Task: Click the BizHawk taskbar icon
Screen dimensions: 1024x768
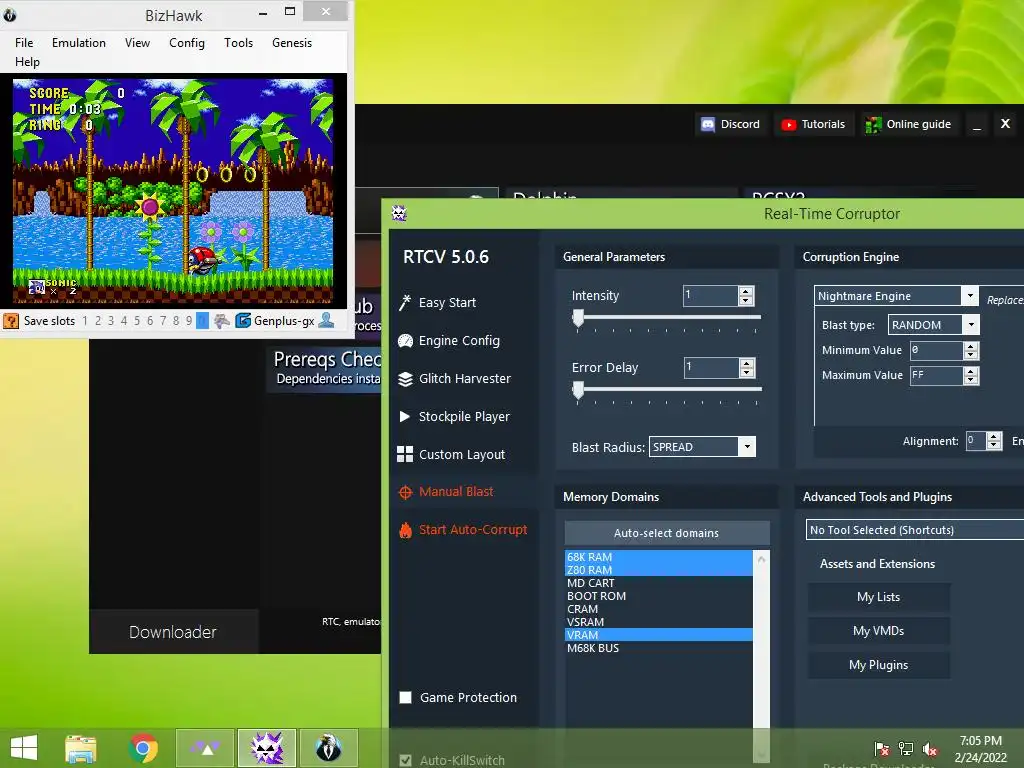Action: tap(328, 748)
